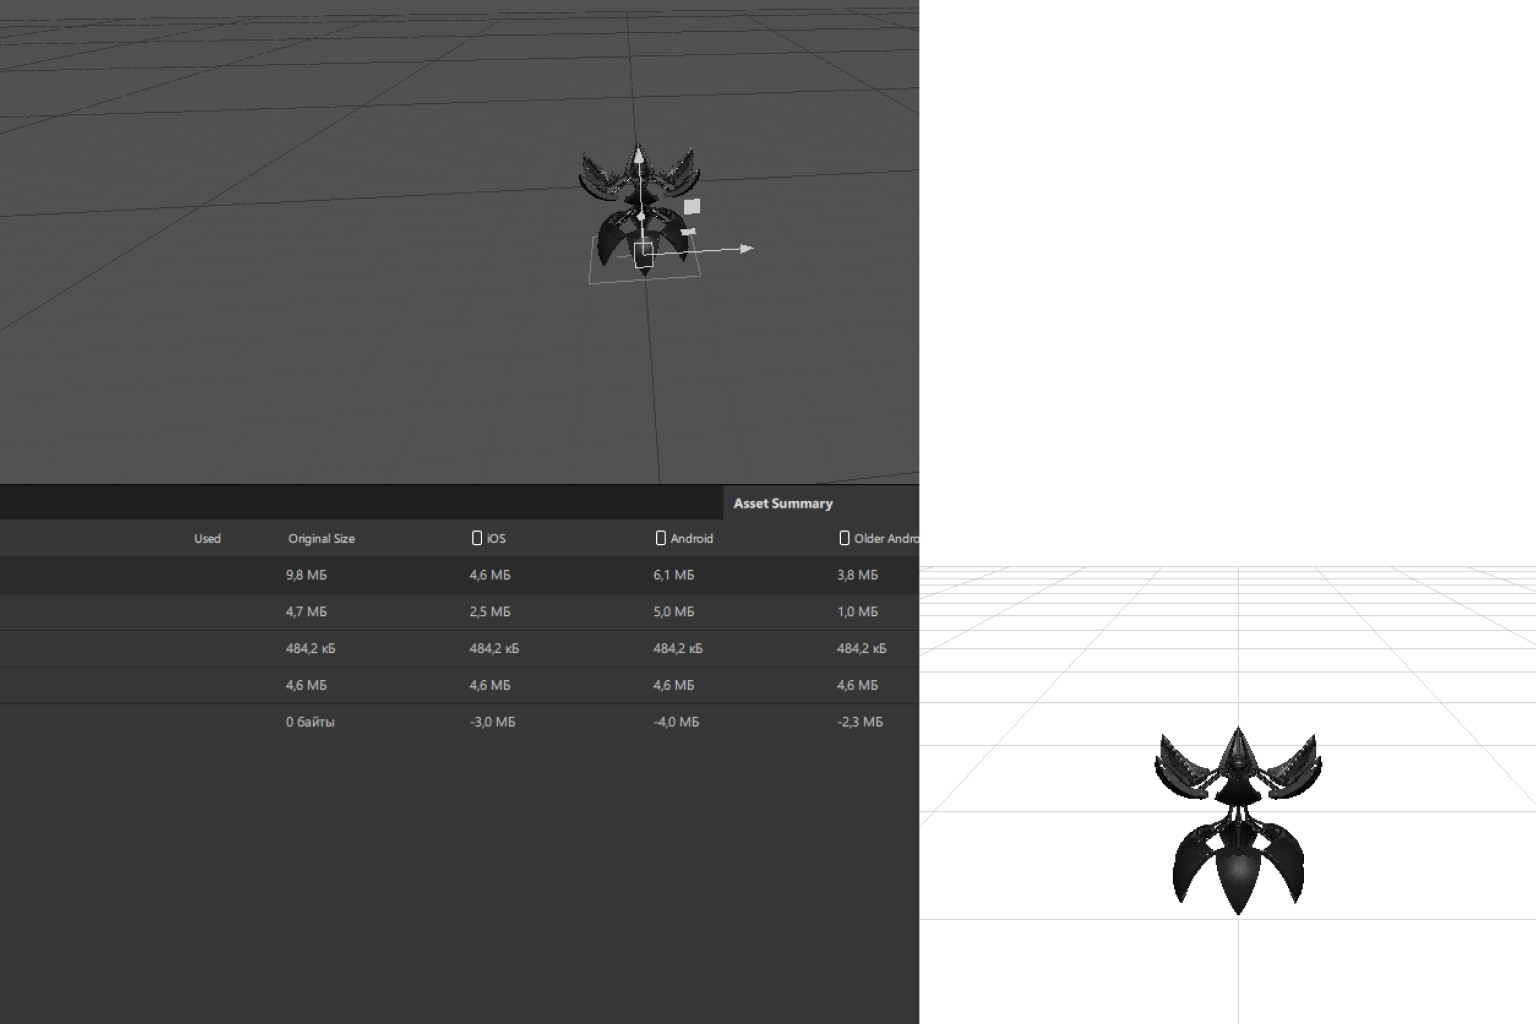Select the 4,7 МБ original size cell
This screenshot has height=1024, width=1536.
tap(306, 611)
